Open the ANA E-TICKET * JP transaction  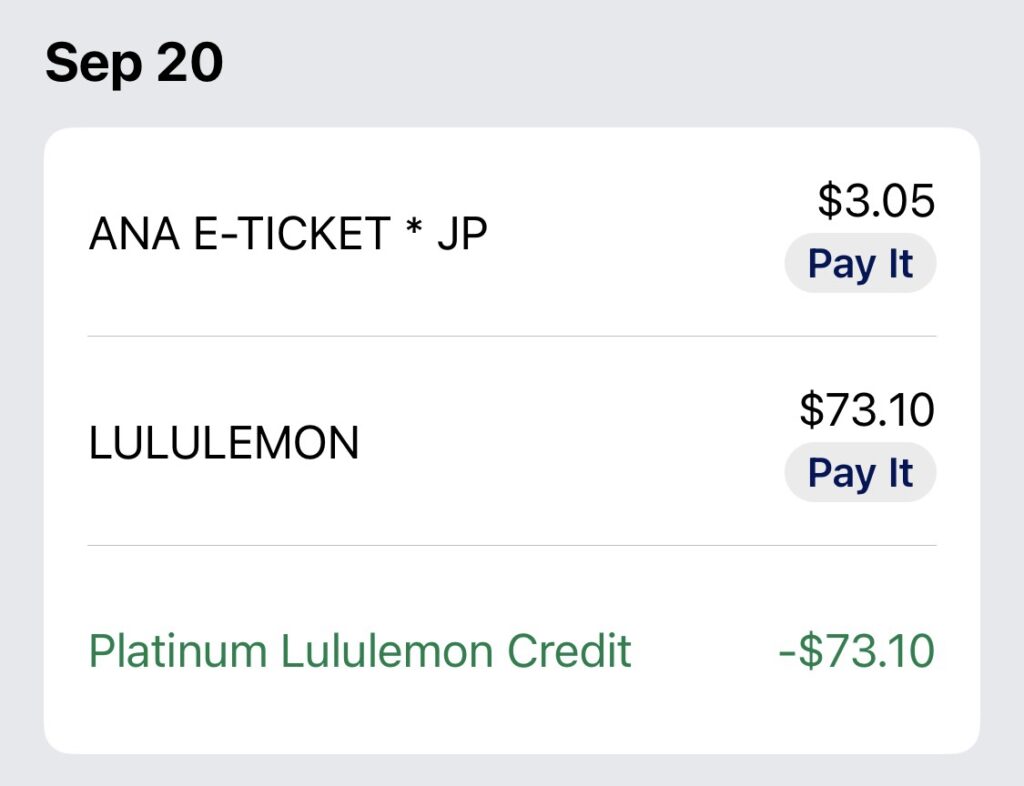pyautogui.click(x=288, y=234)
